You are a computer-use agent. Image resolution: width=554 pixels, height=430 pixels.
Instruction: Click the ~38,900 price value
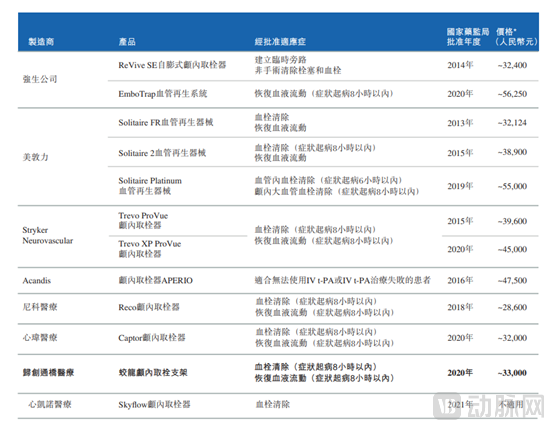(x=512, y=152)
